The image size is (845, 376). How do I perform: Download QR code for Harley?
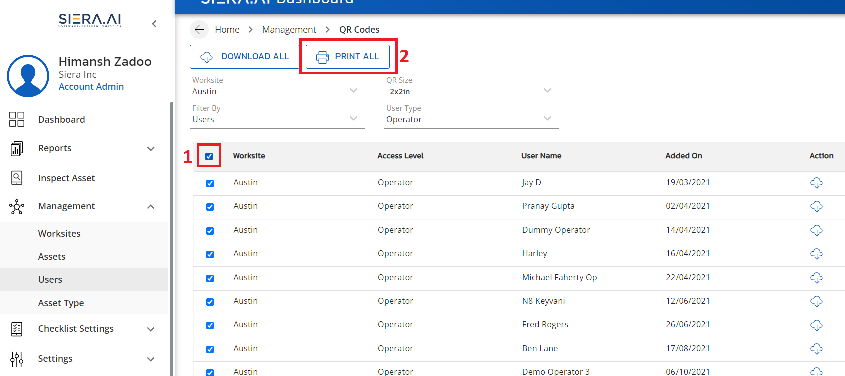pyautogui.click(x=816, y=253)
